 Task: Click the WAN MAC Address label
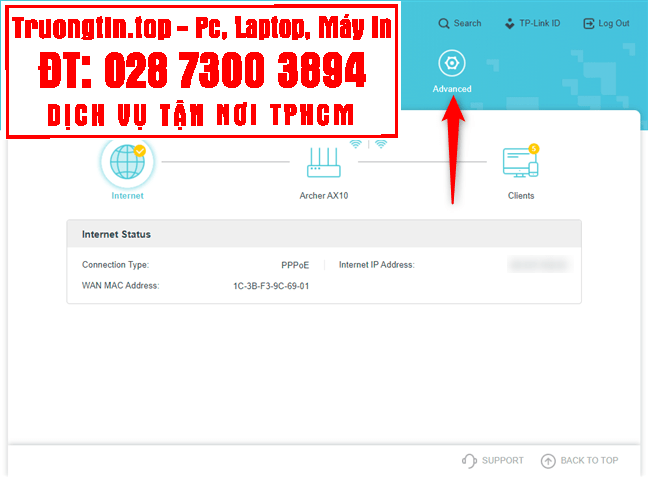[x=120, y=286]
